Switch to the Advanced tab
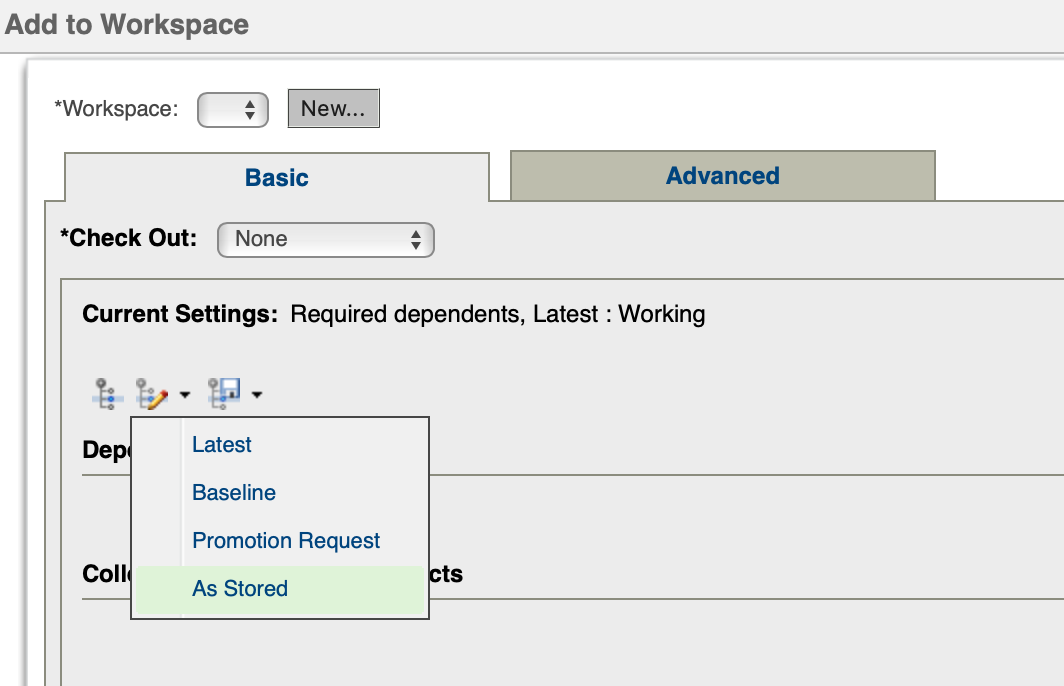The image size is (1064, 686). click(x=722, y=176)
